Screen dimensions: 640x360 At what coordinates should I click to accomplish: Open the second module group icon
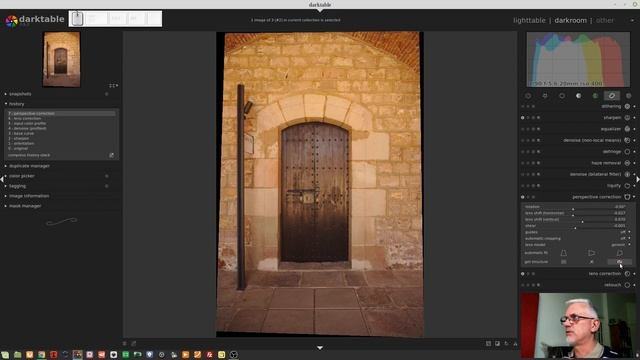[545, 96]
